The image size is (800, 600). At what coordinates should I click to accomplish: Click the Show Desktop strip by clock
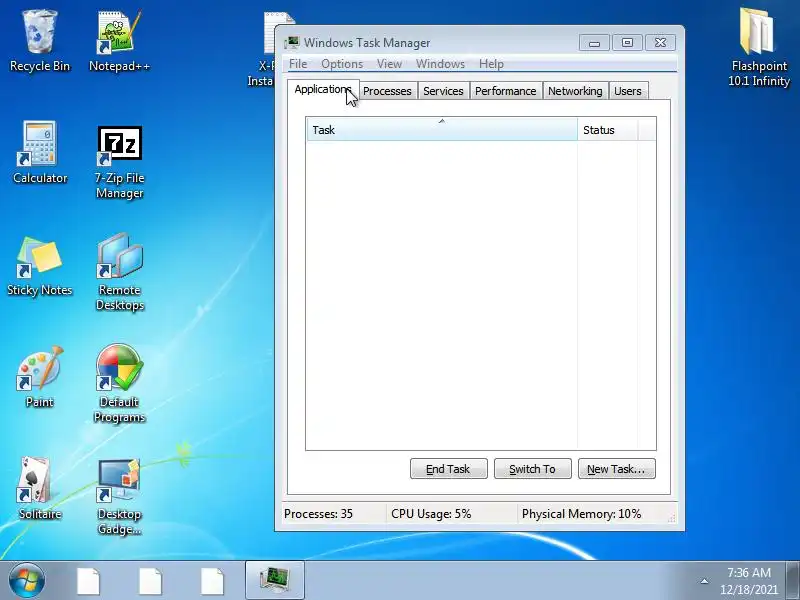[x=794, y=581]
